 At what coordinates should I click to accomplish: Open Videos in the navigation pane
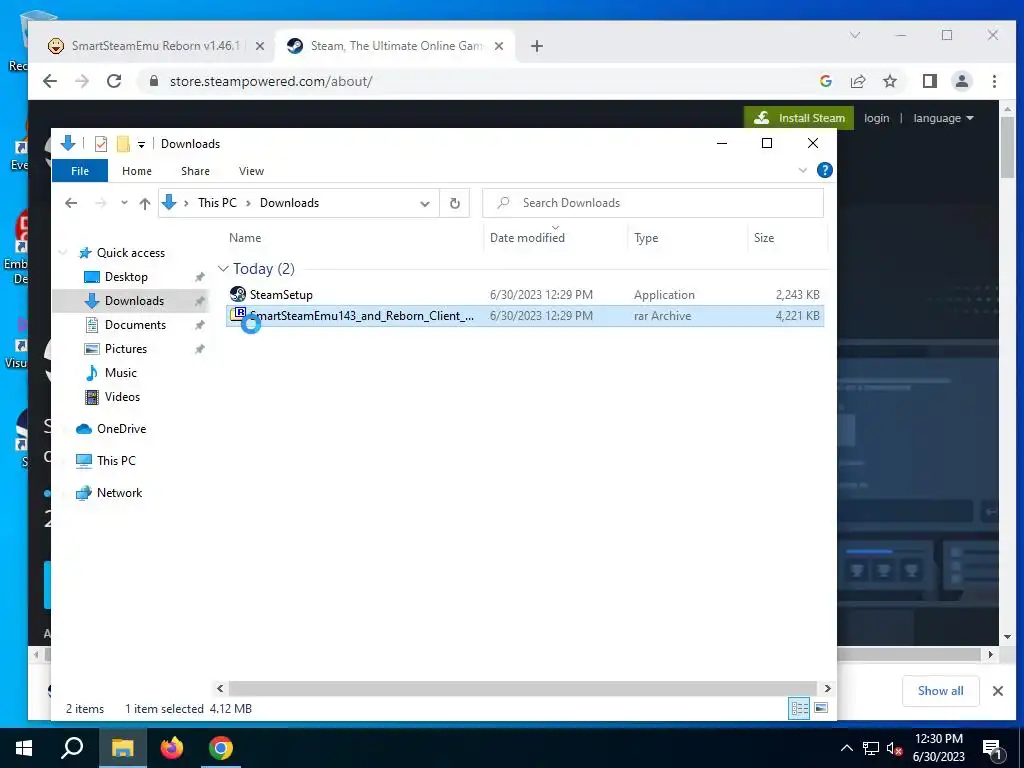pyautogui.click(x=122, y=397)
